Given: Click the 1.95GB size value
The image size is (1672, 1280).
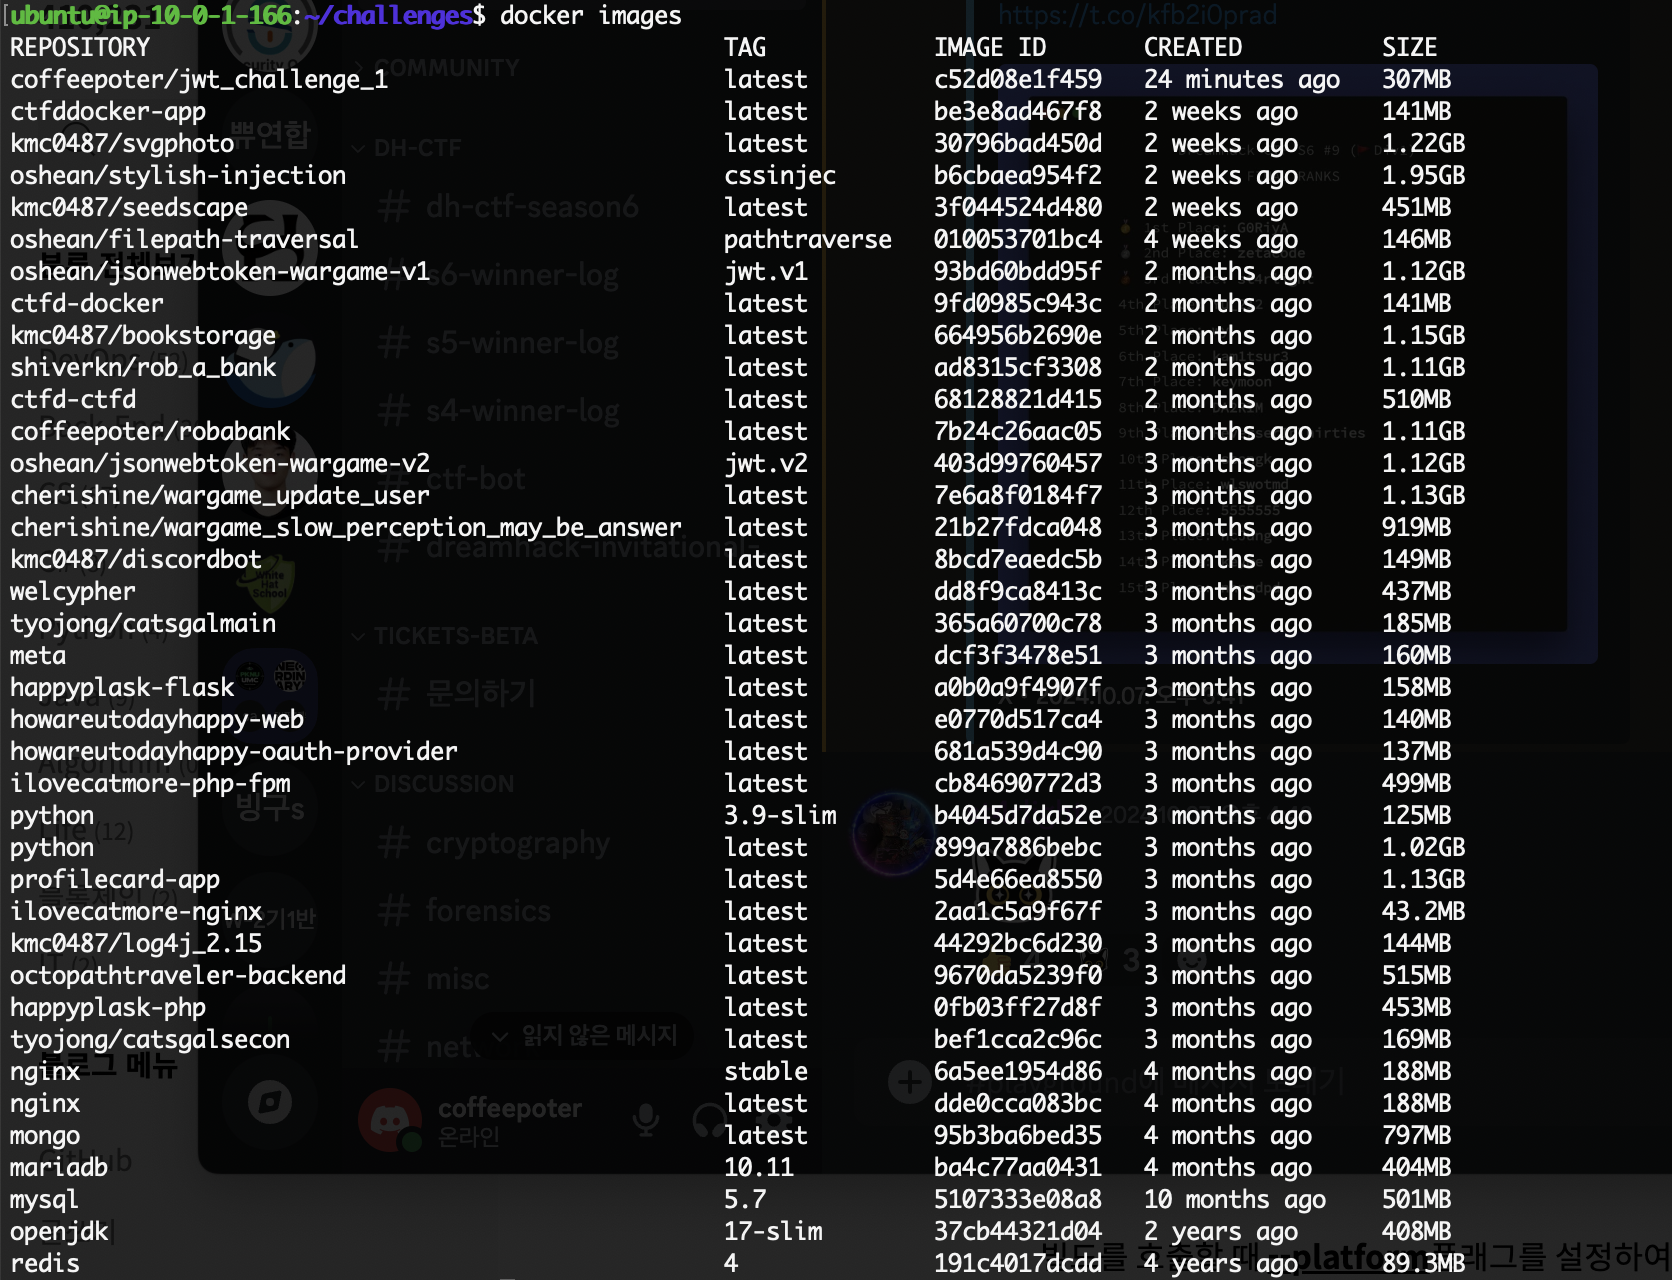Looking at the screenshot, I should click(x=1424, y=176).
